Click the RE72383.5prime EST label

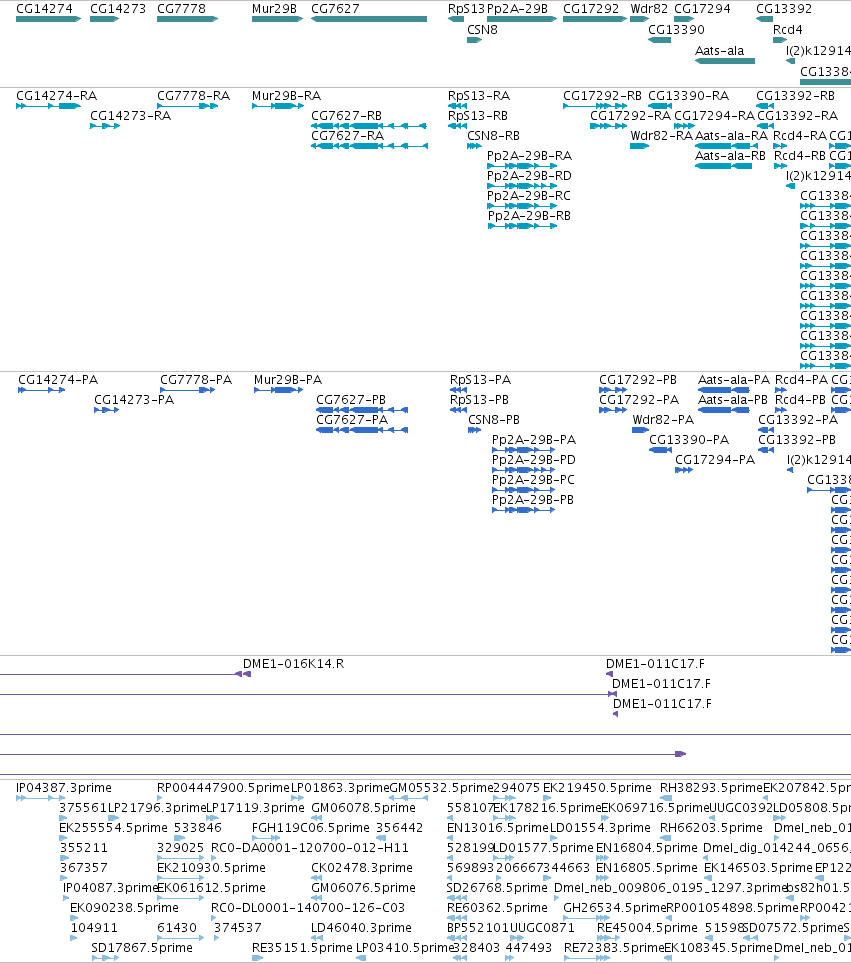point(614,948)
